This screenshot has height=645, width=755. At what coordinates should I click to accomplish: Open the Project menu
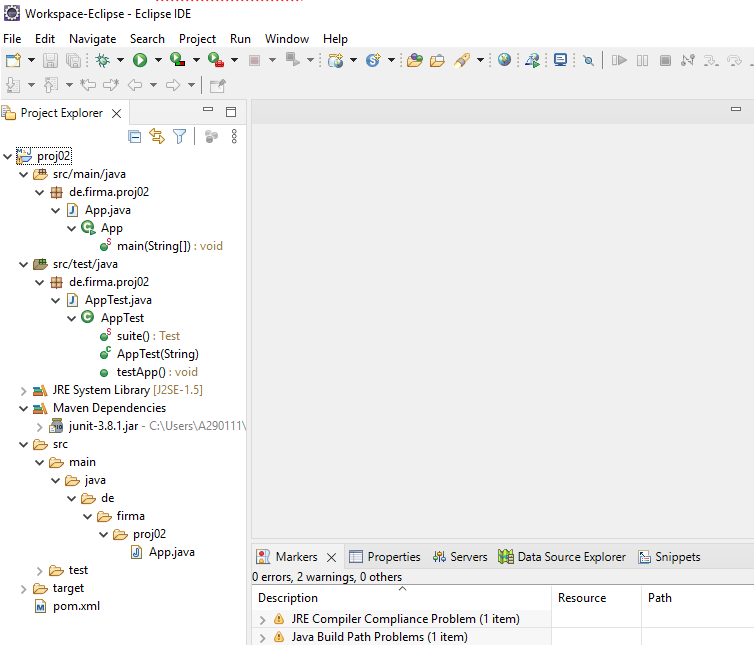coord(197,39)
